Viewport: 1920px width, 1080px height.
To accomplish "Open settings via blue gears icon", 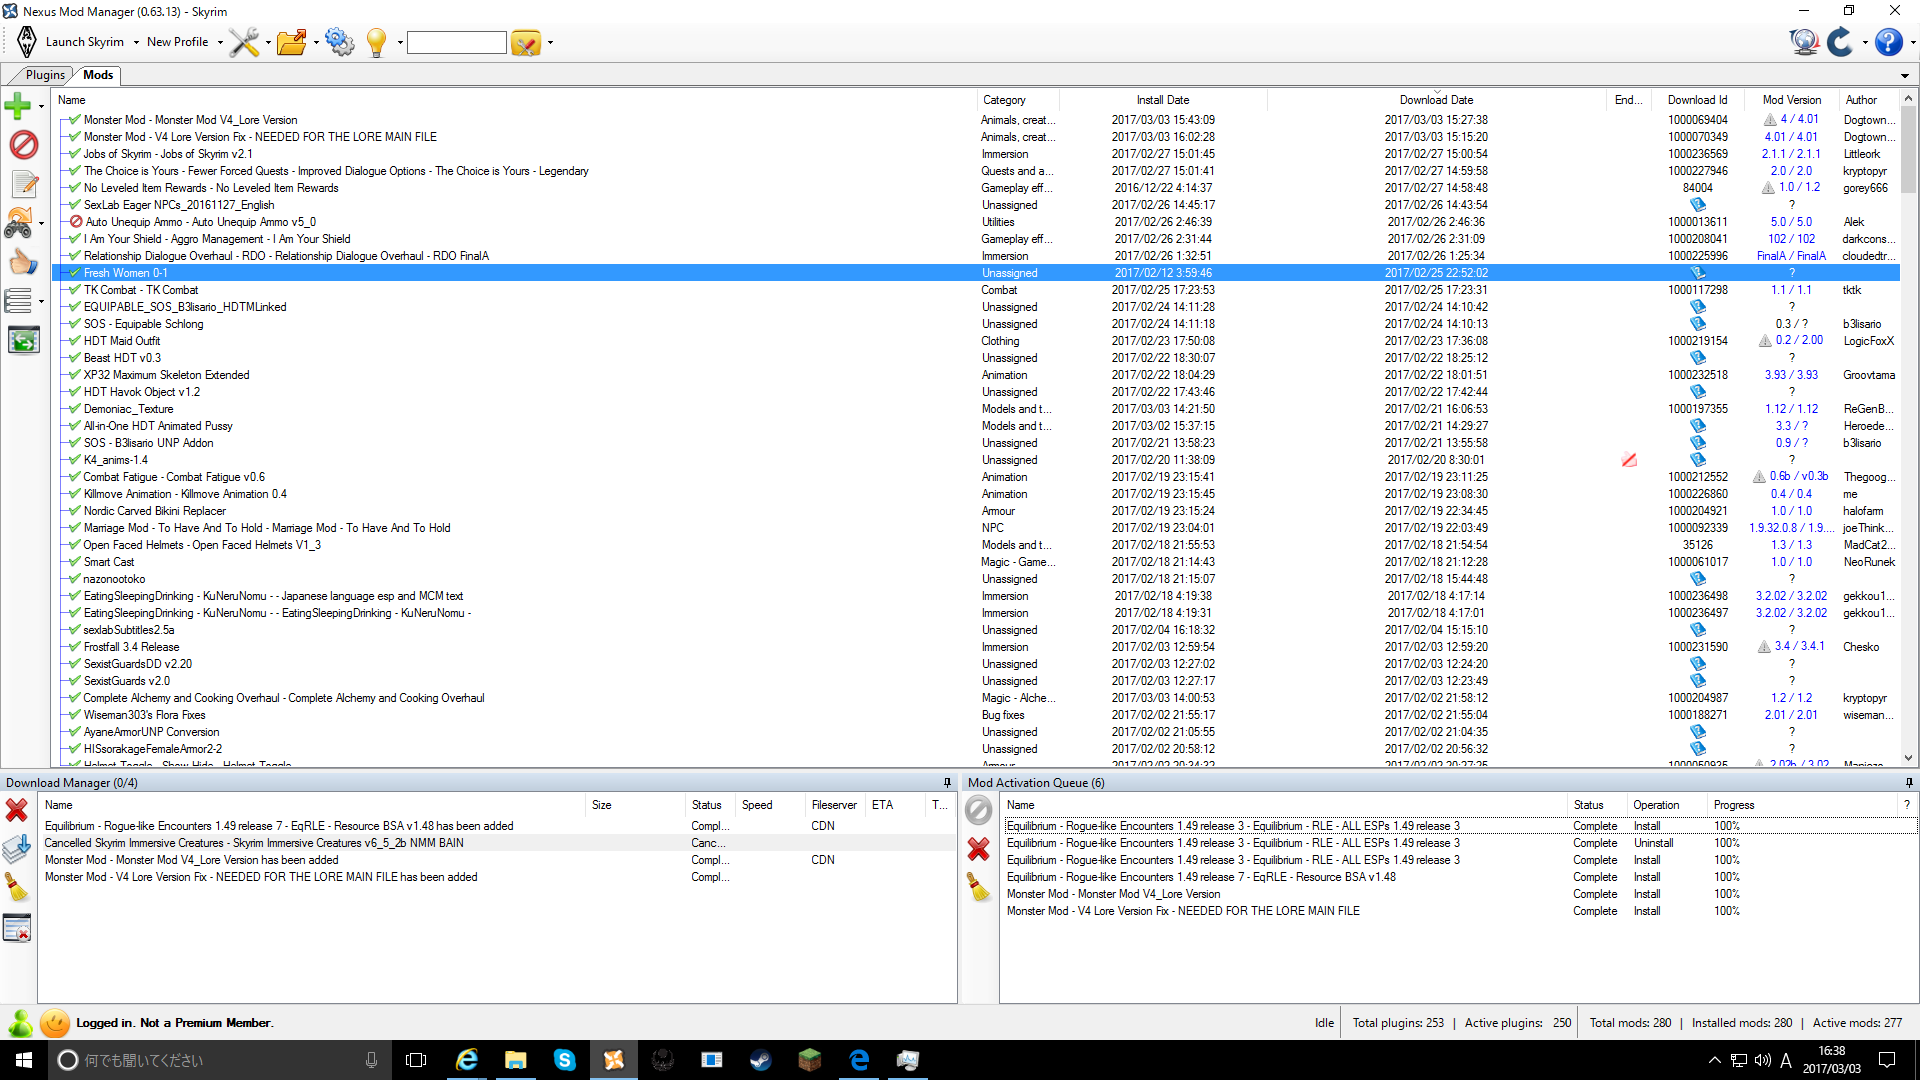I will click(340, 42).
